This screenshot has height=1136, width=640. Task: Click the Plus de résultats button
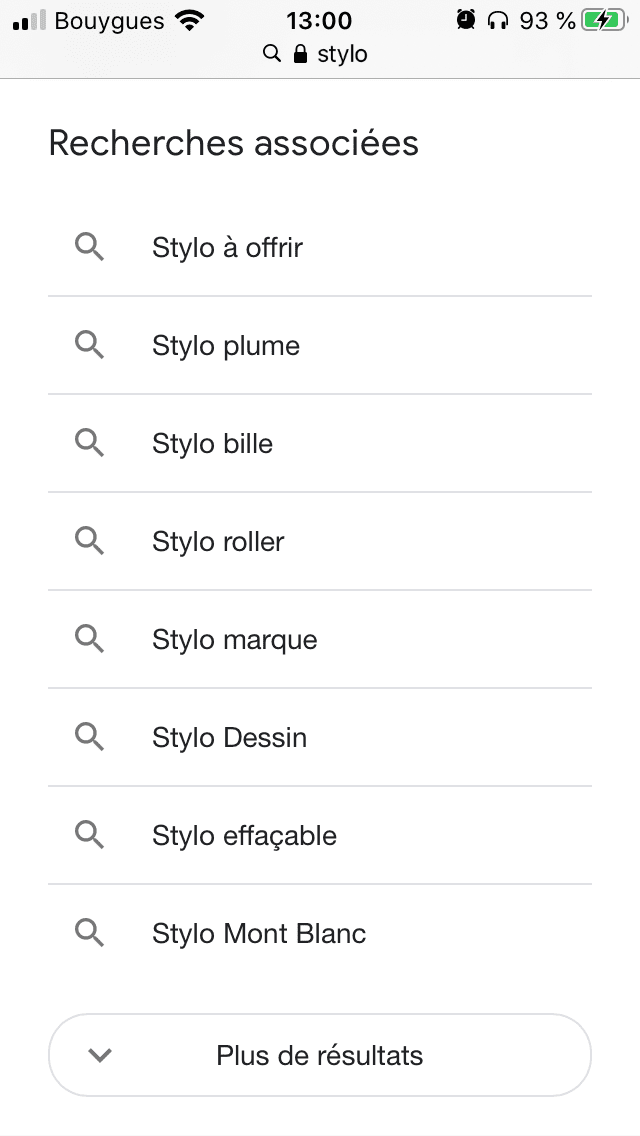coord(320,1055)
